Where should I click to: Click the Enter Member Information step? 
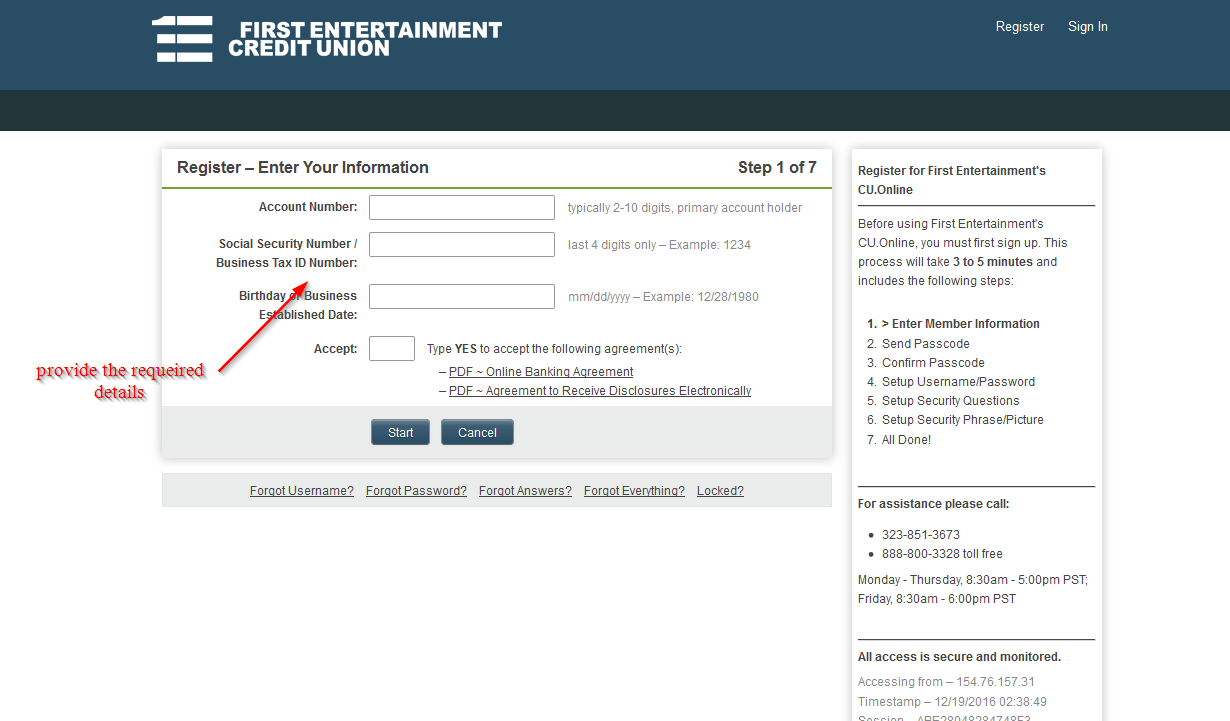tap(961, 324)
